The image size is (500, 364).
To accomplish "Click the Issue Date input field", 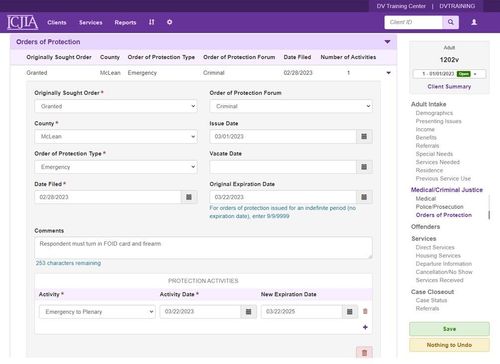I will (x=283, y=136).
